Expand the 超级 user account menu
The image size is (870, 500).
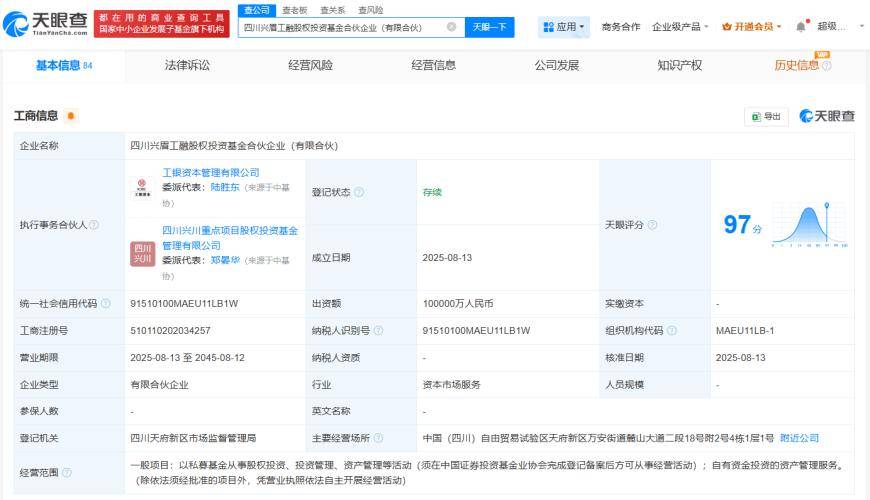840,26
